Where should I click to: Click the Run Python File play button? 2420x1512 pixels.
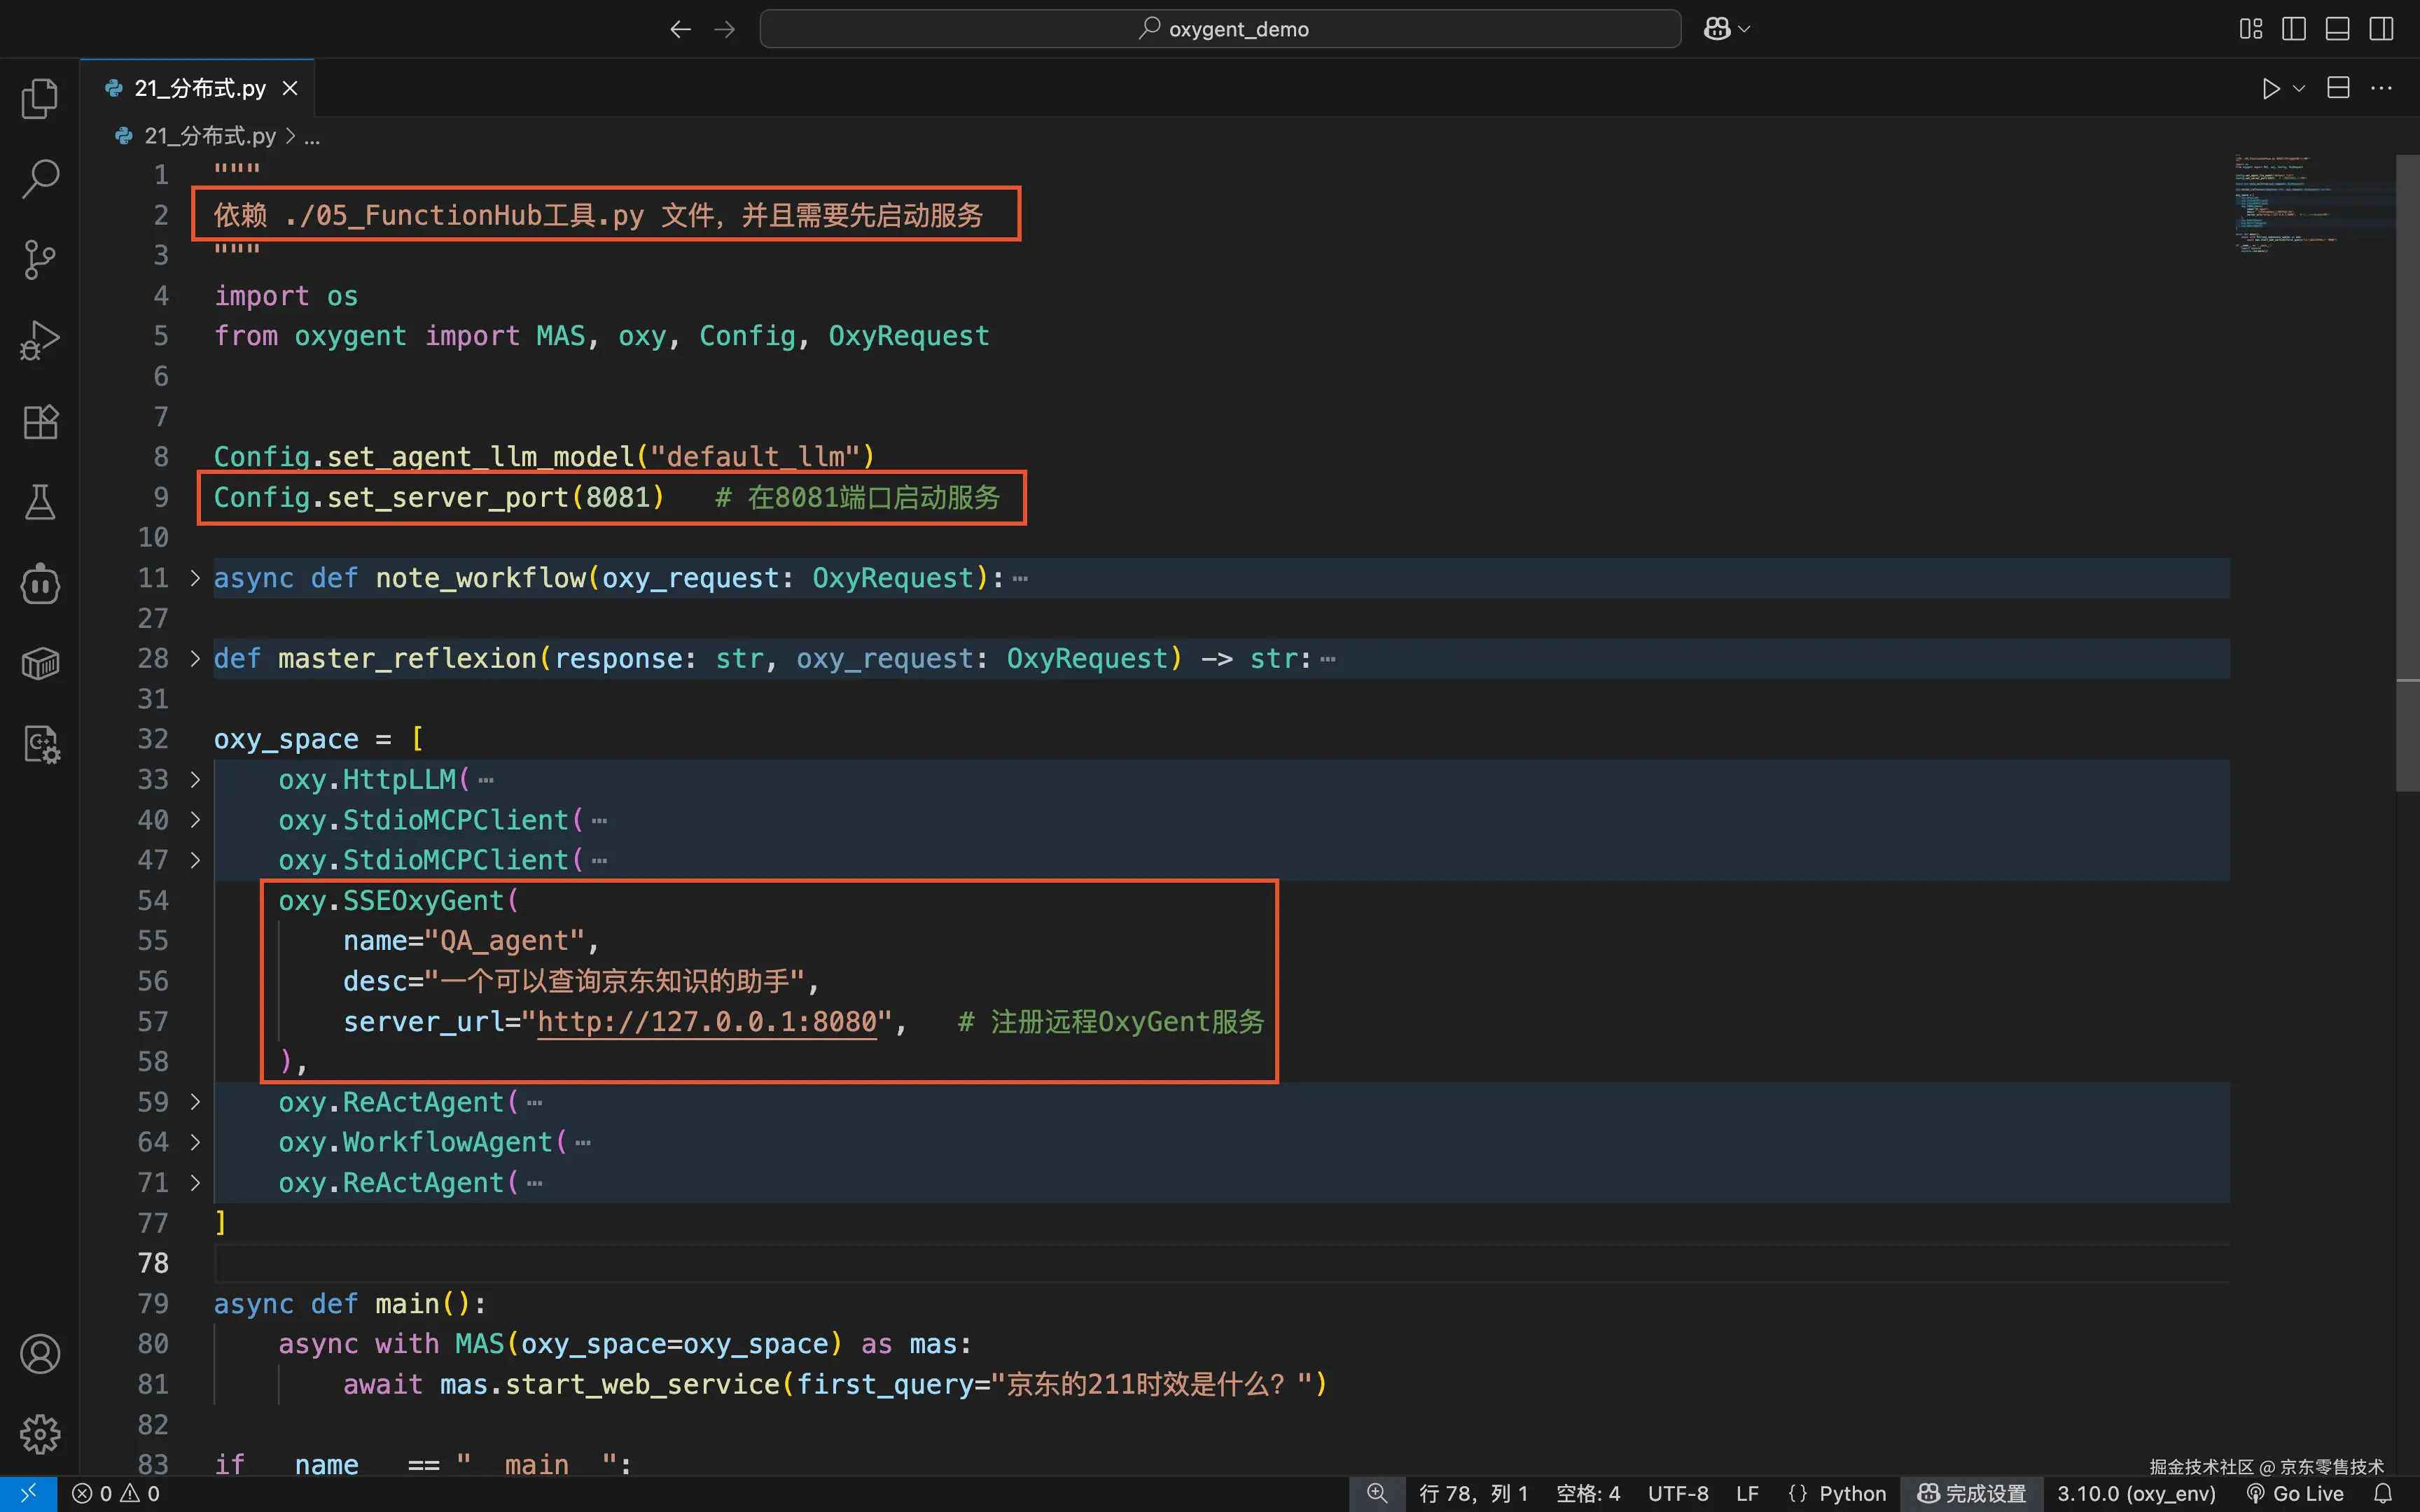coord(2270,89)
